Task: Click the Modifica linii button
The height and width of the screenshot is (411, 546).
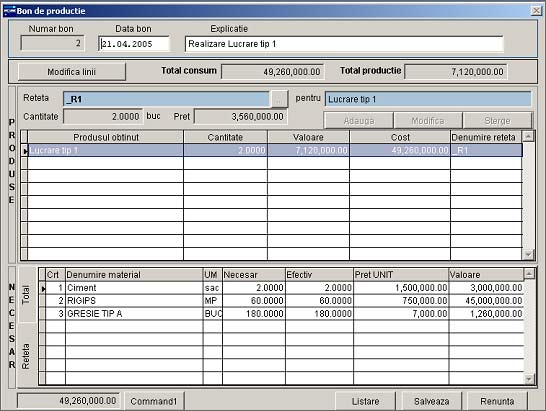Action: click(72, 72)
